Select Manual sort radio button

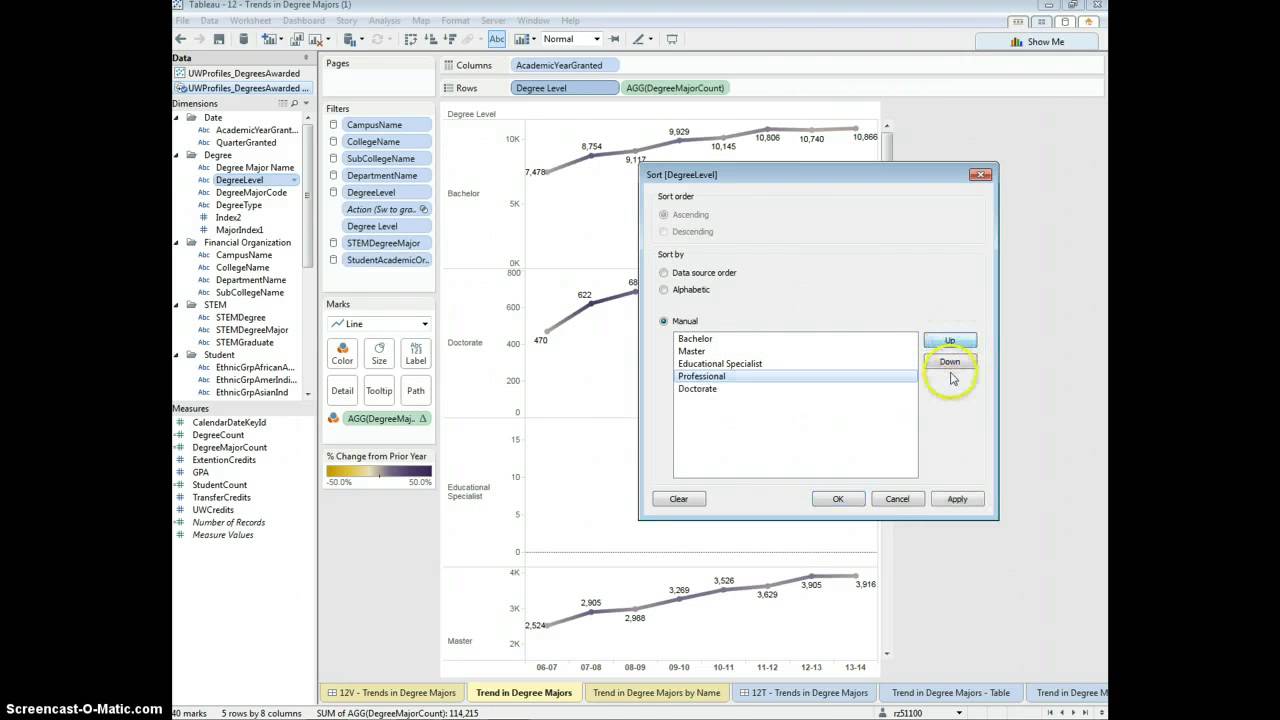click(663, 321)
